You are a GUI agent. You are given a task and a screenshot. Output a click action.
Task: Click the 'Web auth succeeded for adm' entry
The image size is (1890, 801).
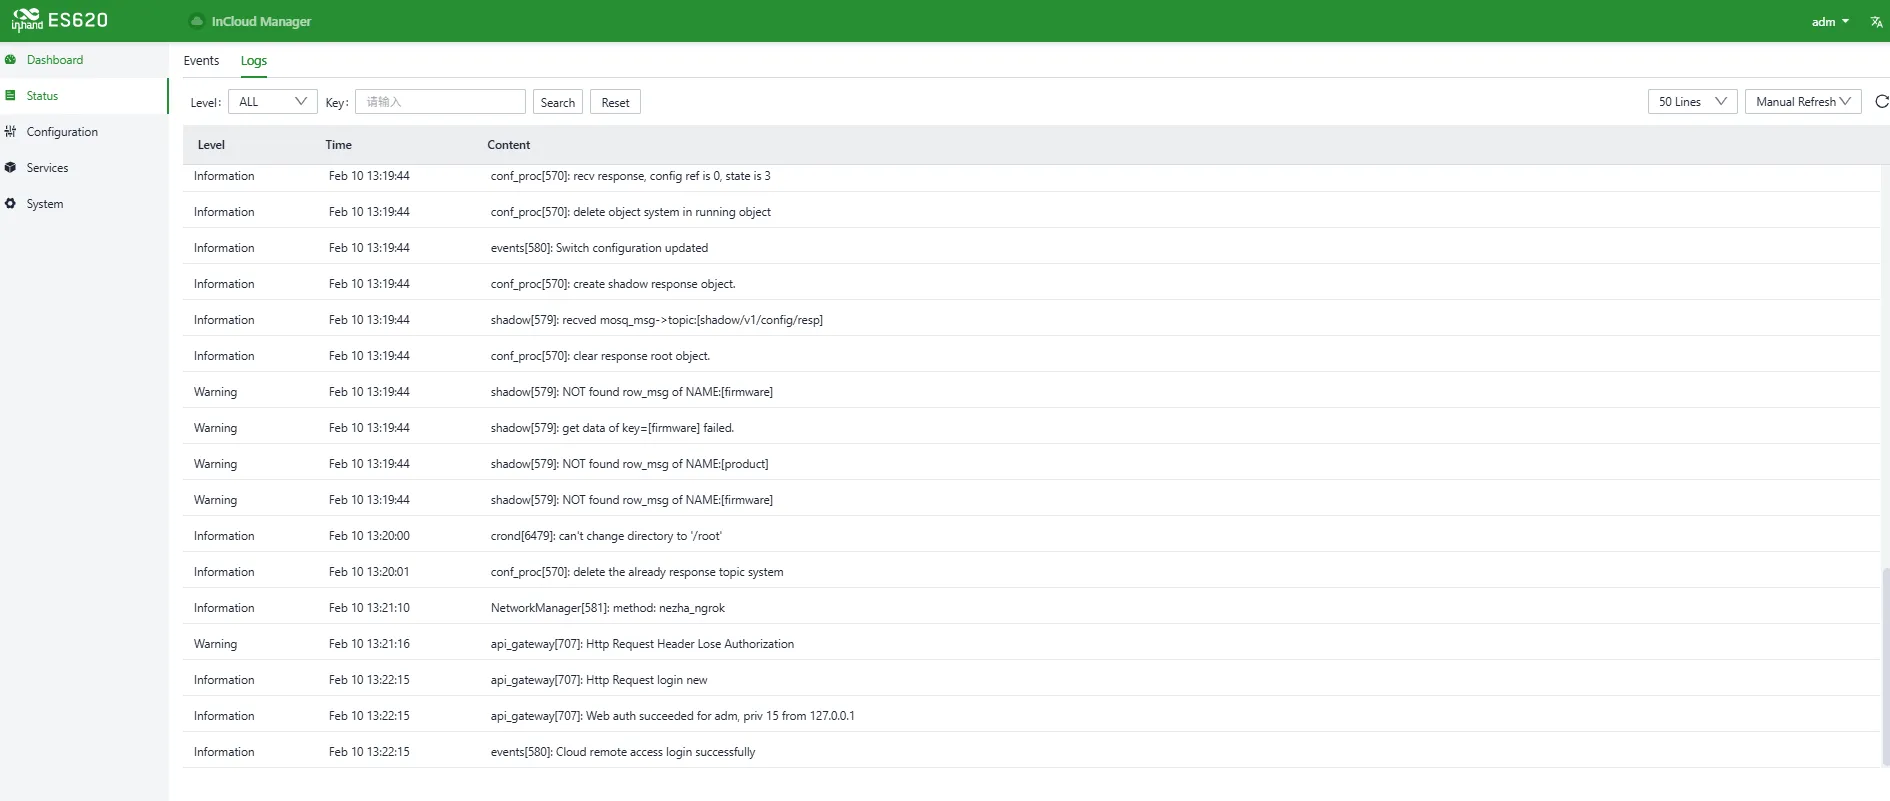click(1031, 716)
